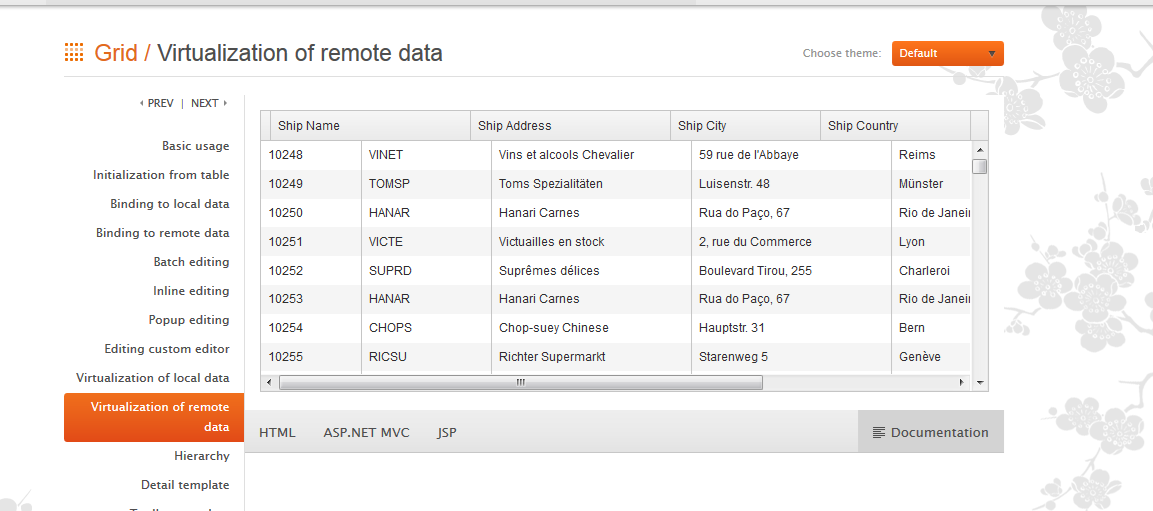Click the Documentation lines icon

[x=879, y=433]
